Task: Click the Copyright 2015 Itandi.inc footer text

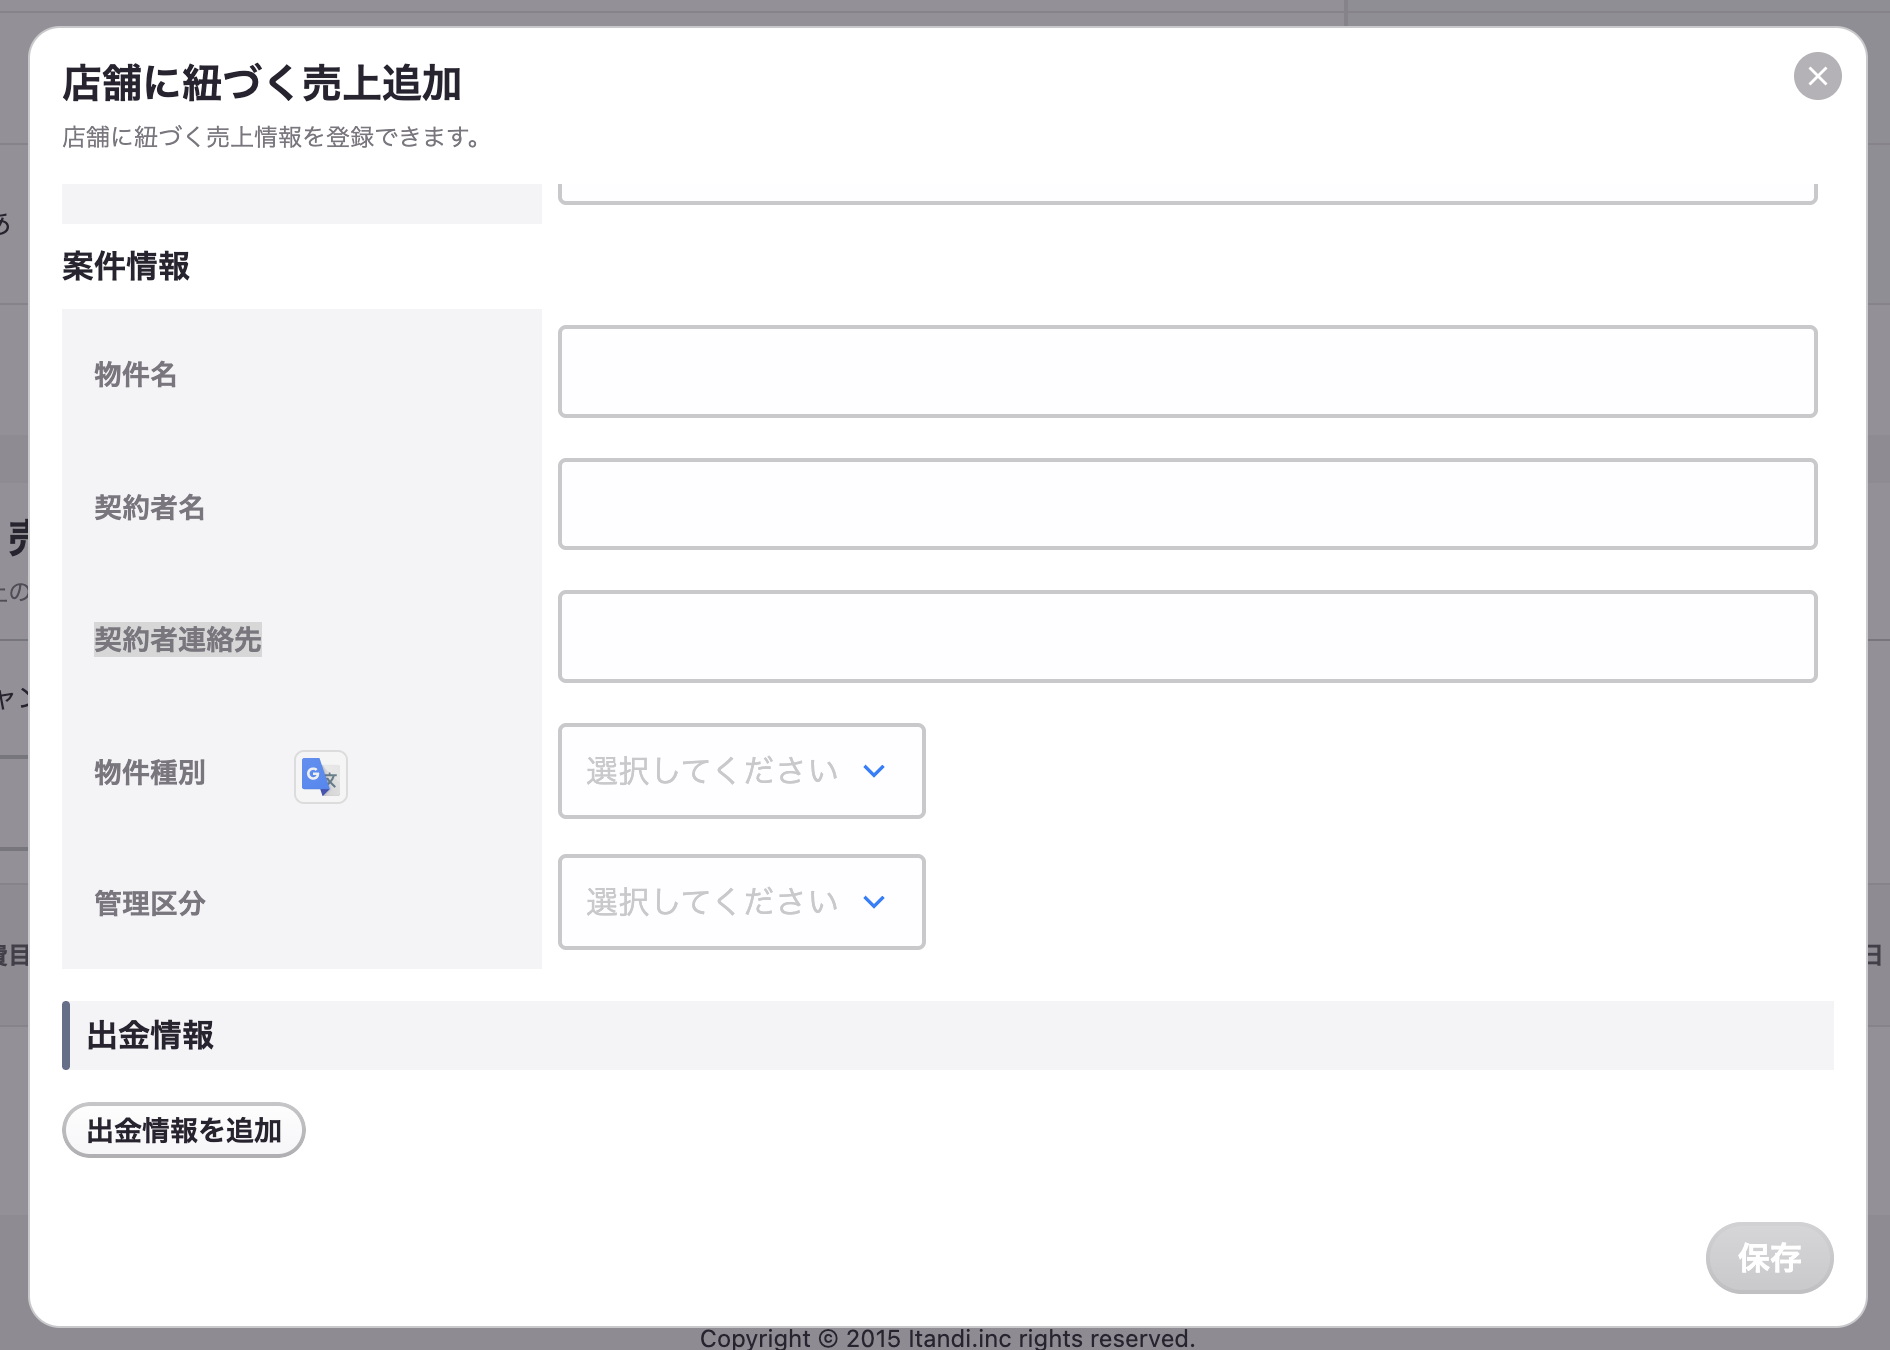Action: tap(947, 1338)
